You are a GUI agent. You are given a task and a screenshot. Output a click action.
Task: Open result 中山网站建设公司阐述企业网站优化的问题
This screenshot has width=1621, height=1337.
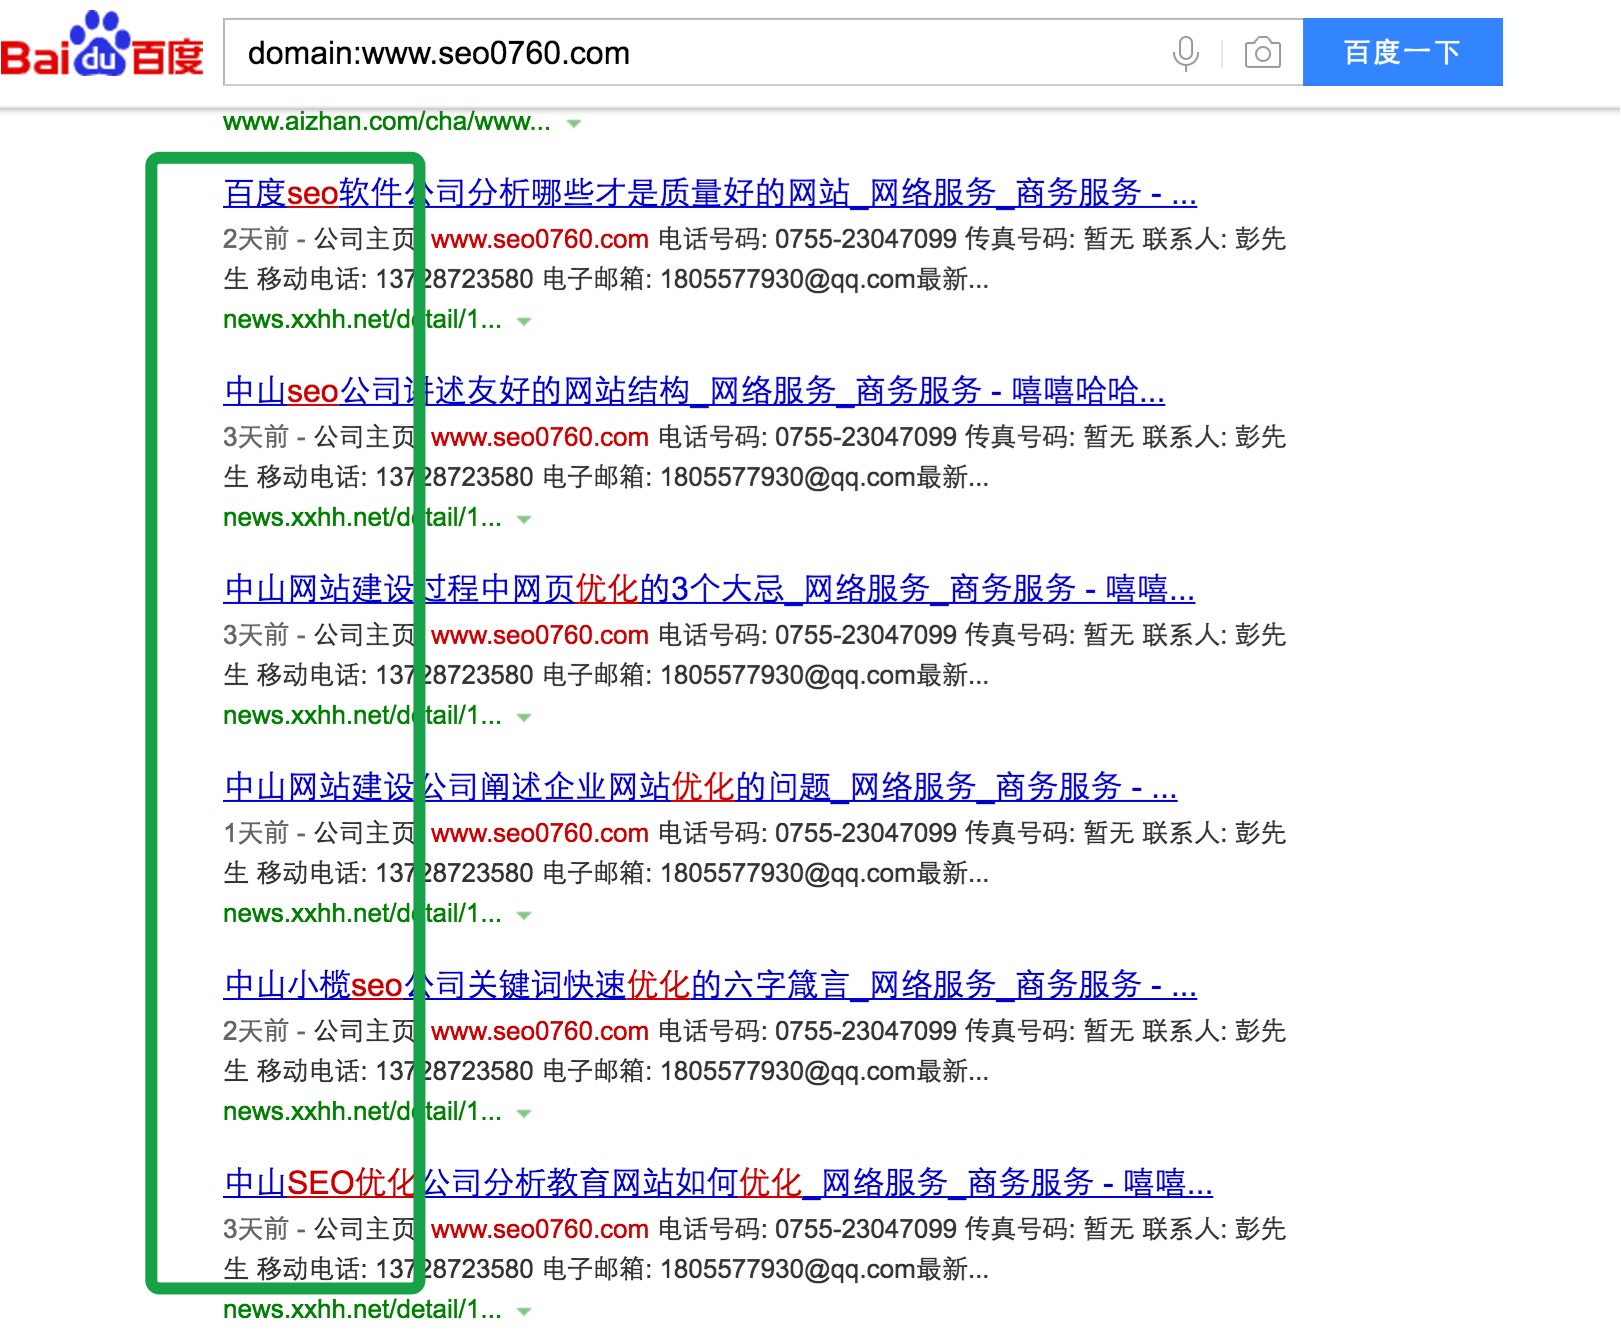click(700, 786)
